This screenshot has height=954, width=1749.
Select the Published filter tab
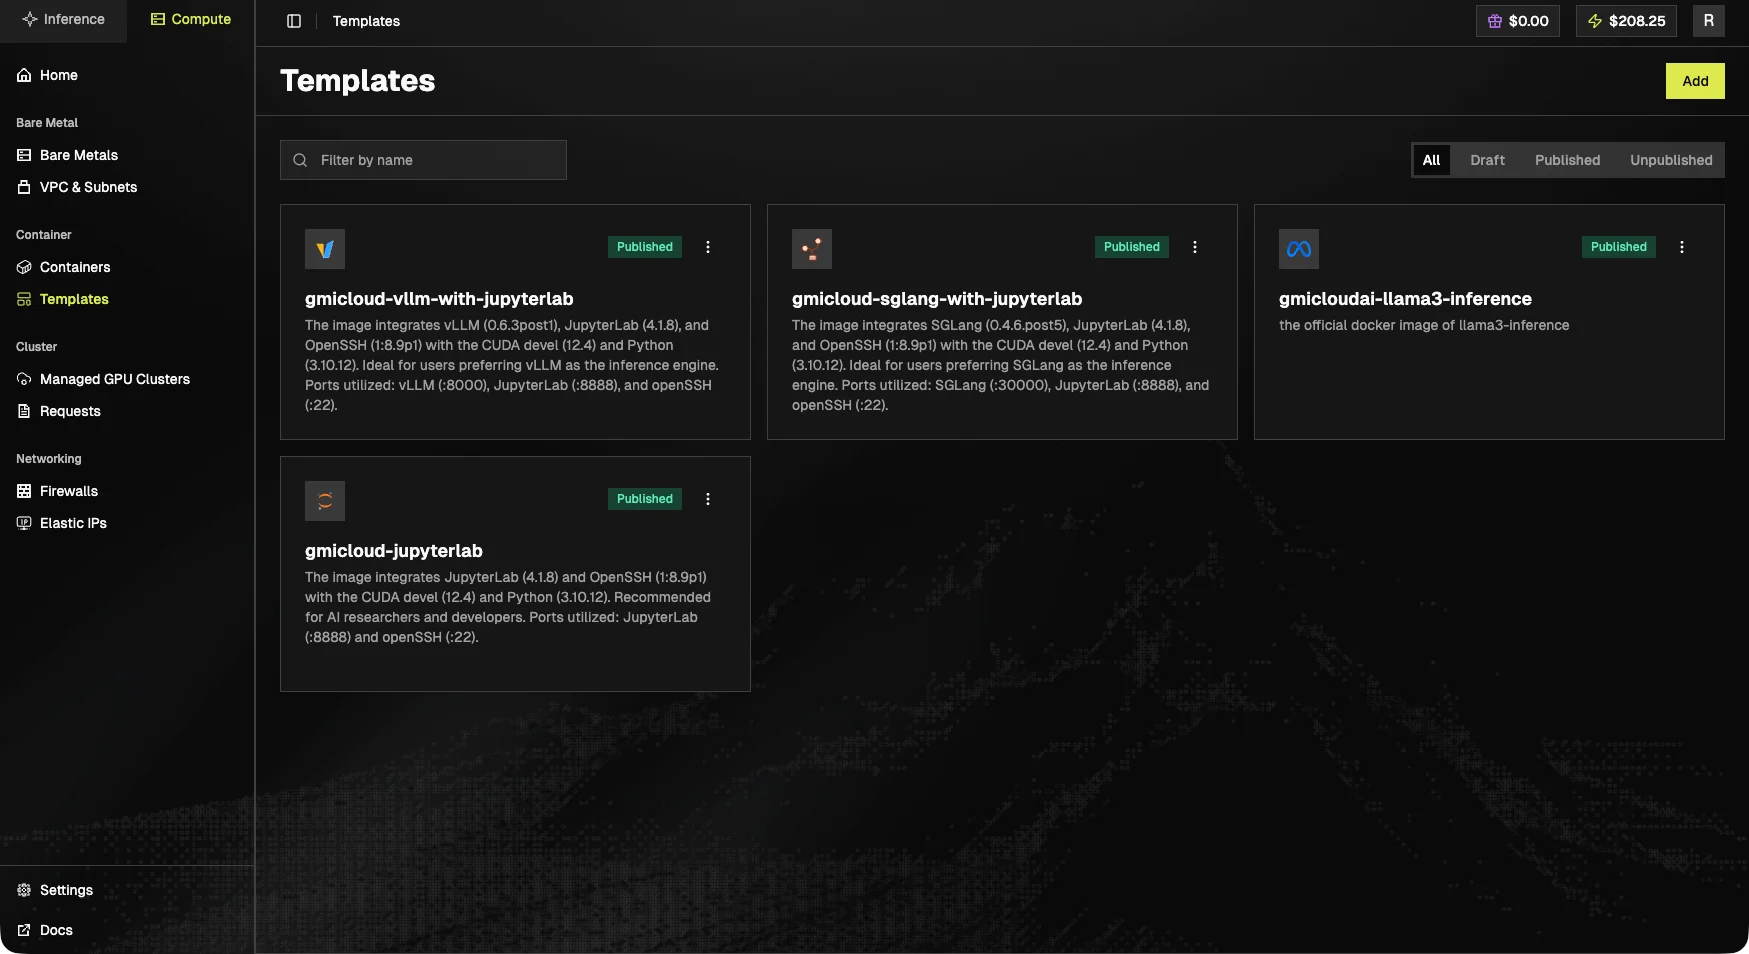click(1567, 160)
